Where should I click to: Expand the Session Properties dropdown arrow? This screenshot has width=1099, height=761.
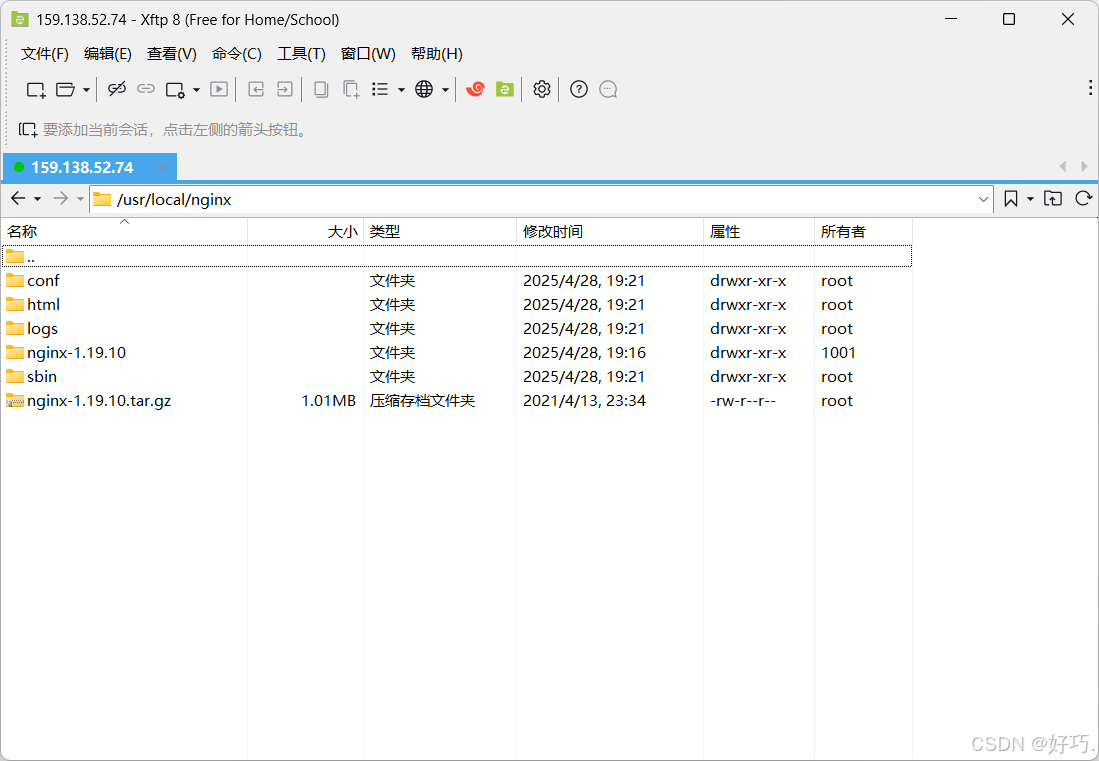[x=196, y=90]
